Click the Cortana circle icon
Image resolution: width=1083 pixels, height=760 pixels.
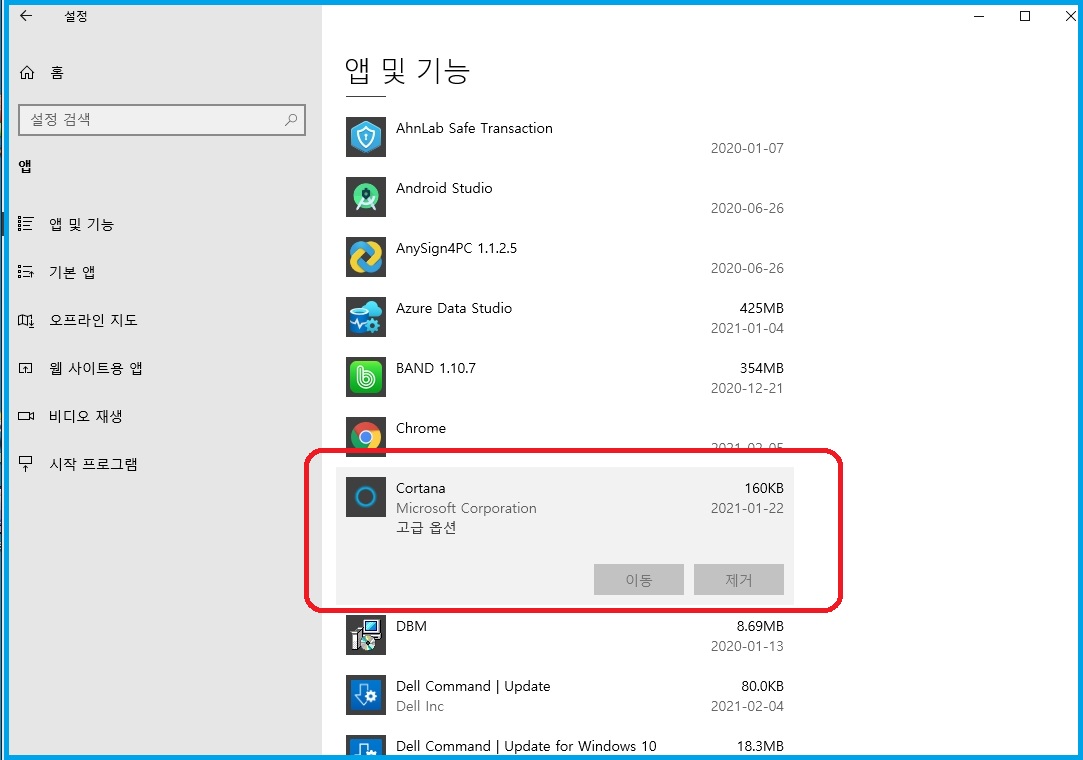[366, 497]
